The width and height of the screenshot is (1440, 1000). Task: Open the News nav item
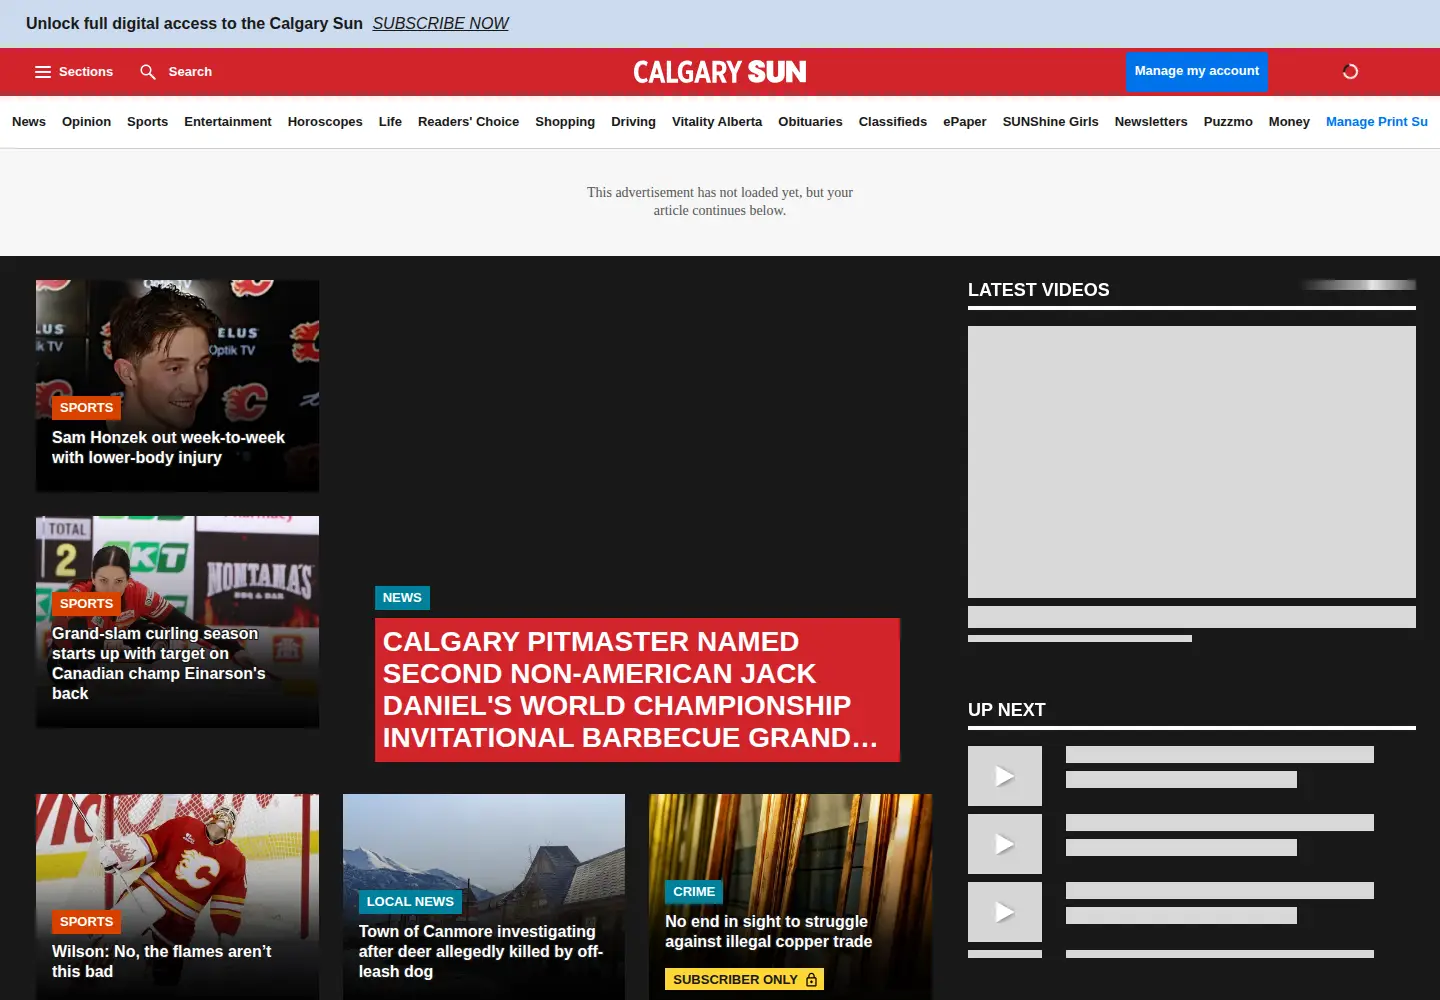pyautogui.click(x=29, y=122)
